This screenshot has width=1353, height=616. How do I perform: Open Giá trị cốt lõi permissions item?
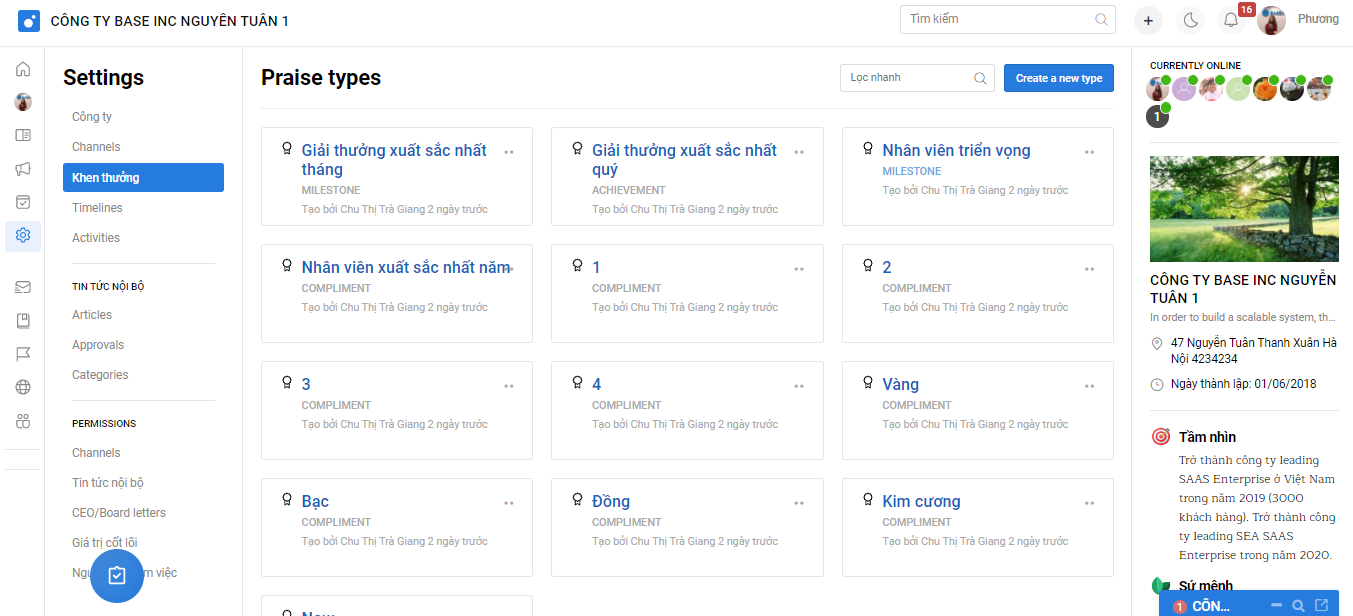pyautogui.click(x=105, y=543)
